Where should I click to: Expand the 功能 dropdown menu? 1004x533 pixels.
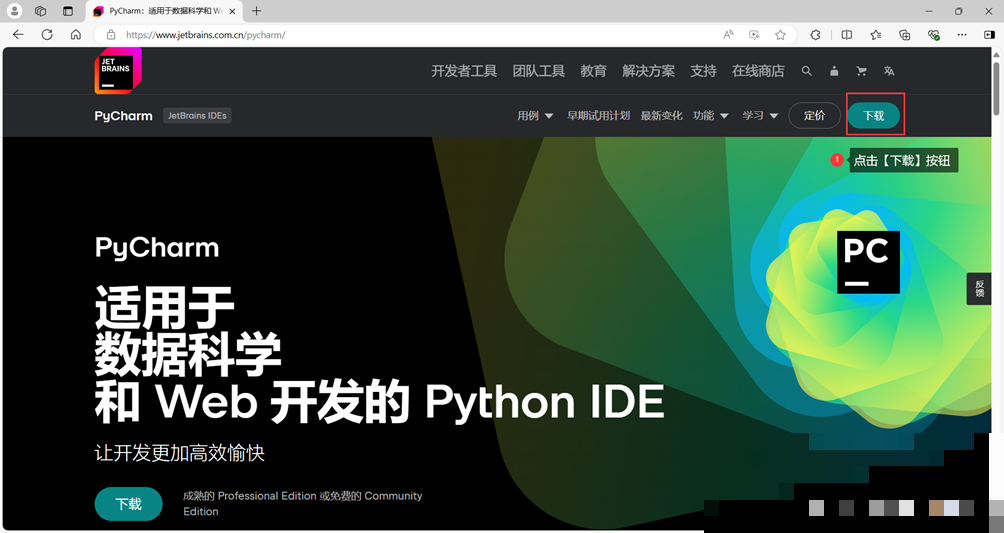[x=711, y=115]
